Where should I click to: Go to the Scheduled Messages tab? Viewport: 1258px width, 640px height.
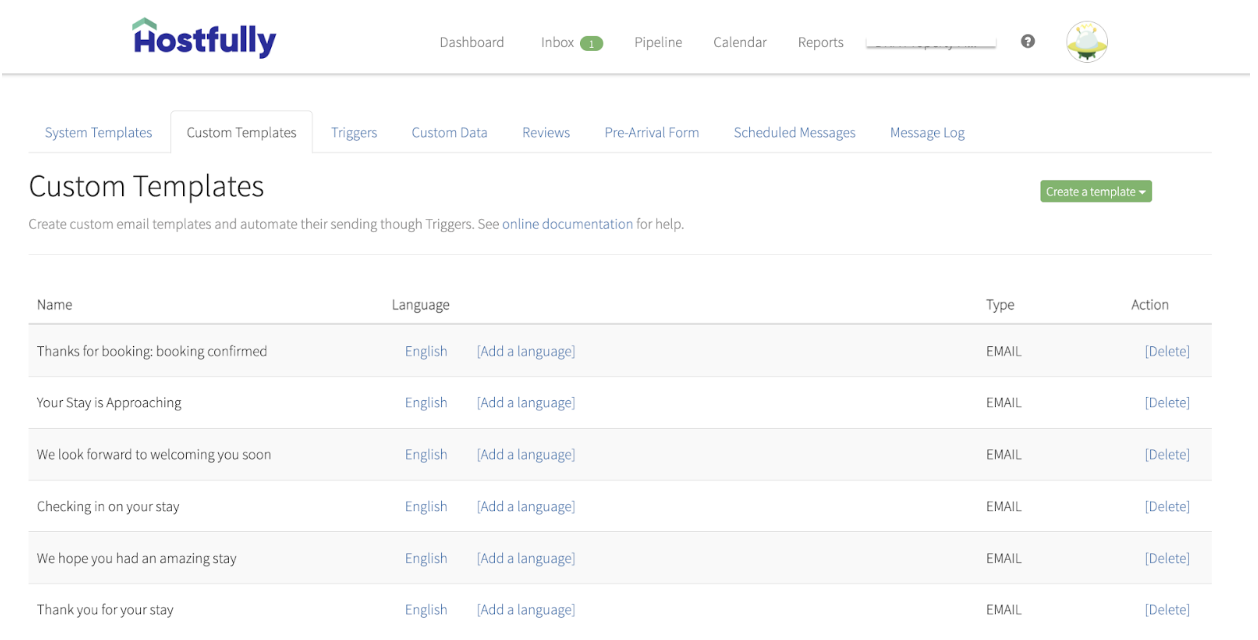[794, 132]
